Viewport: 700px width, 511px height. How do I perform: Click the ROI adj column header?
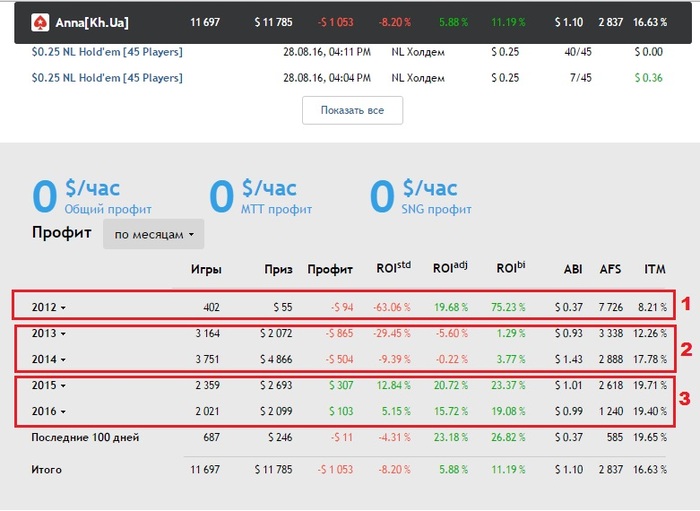click(449, 268)
